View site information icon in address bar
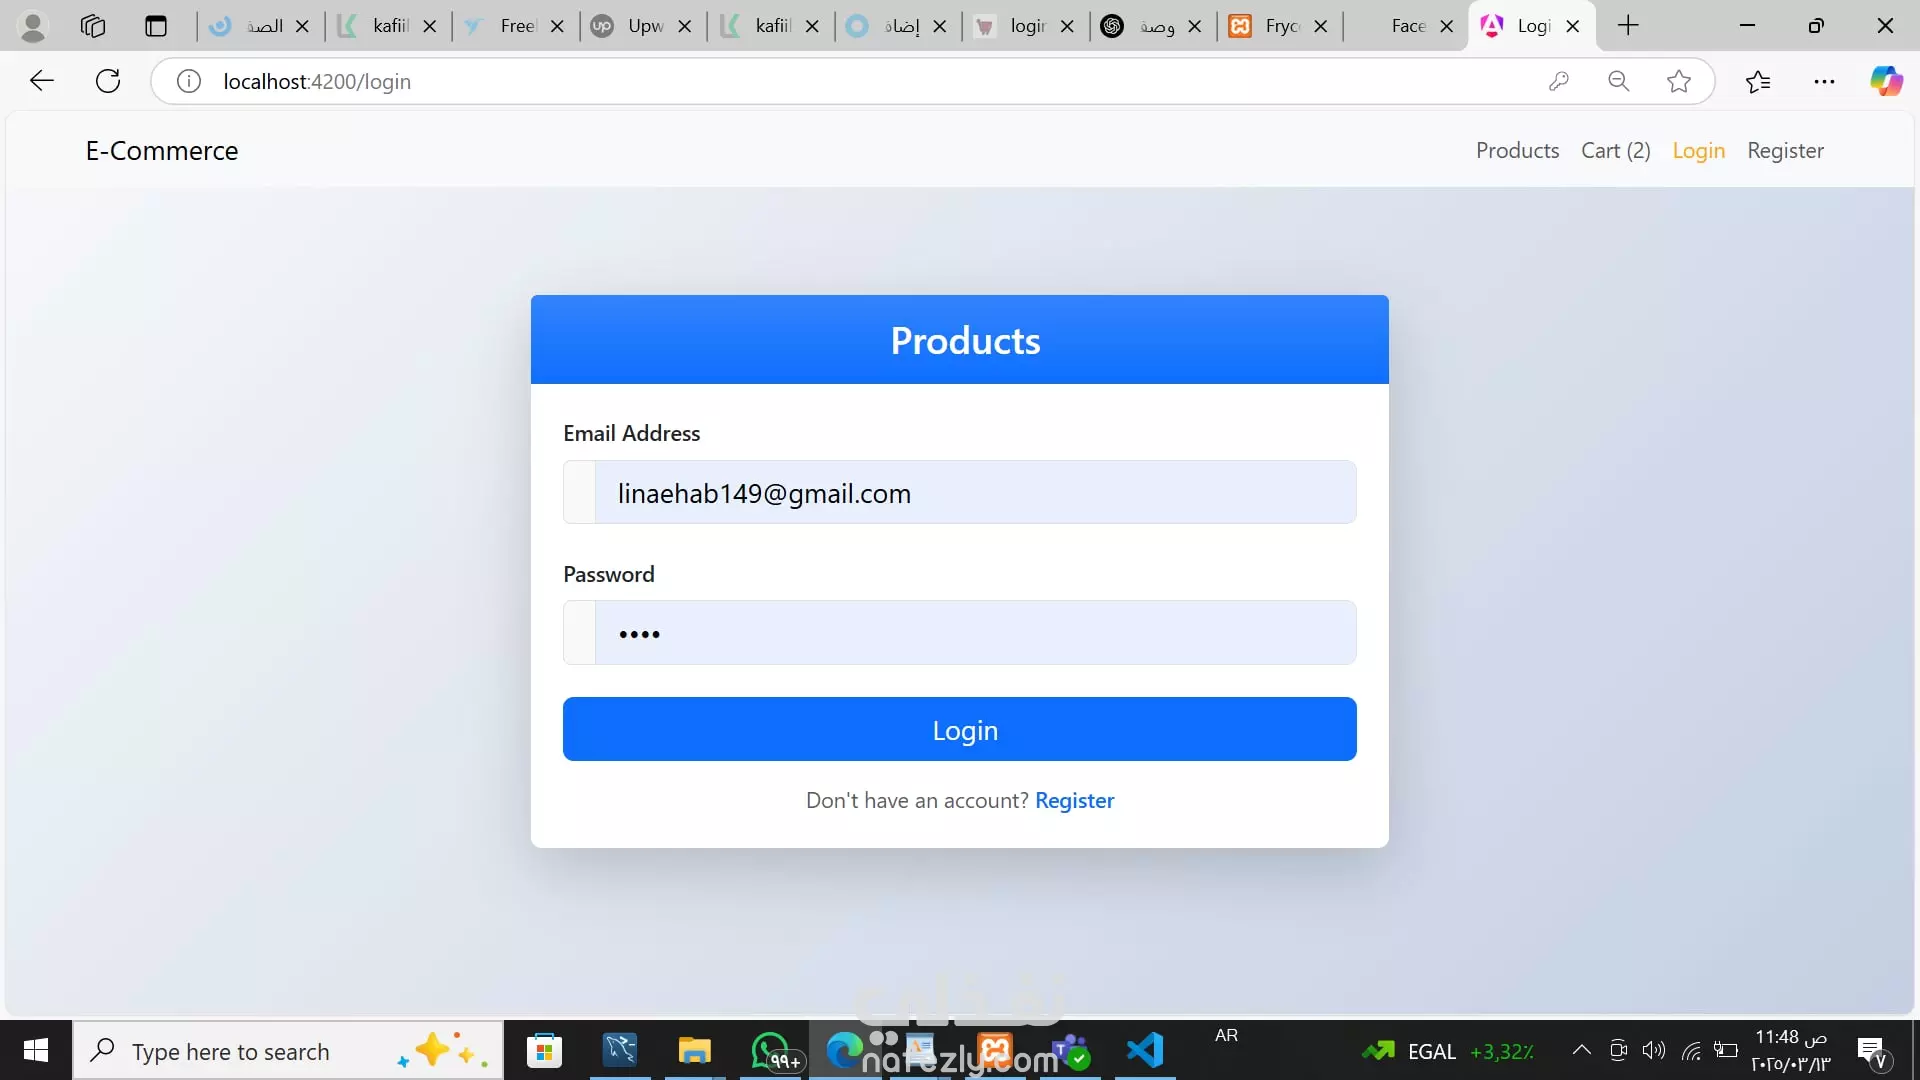This screenshot has height=1080, width=1920. 189,81
